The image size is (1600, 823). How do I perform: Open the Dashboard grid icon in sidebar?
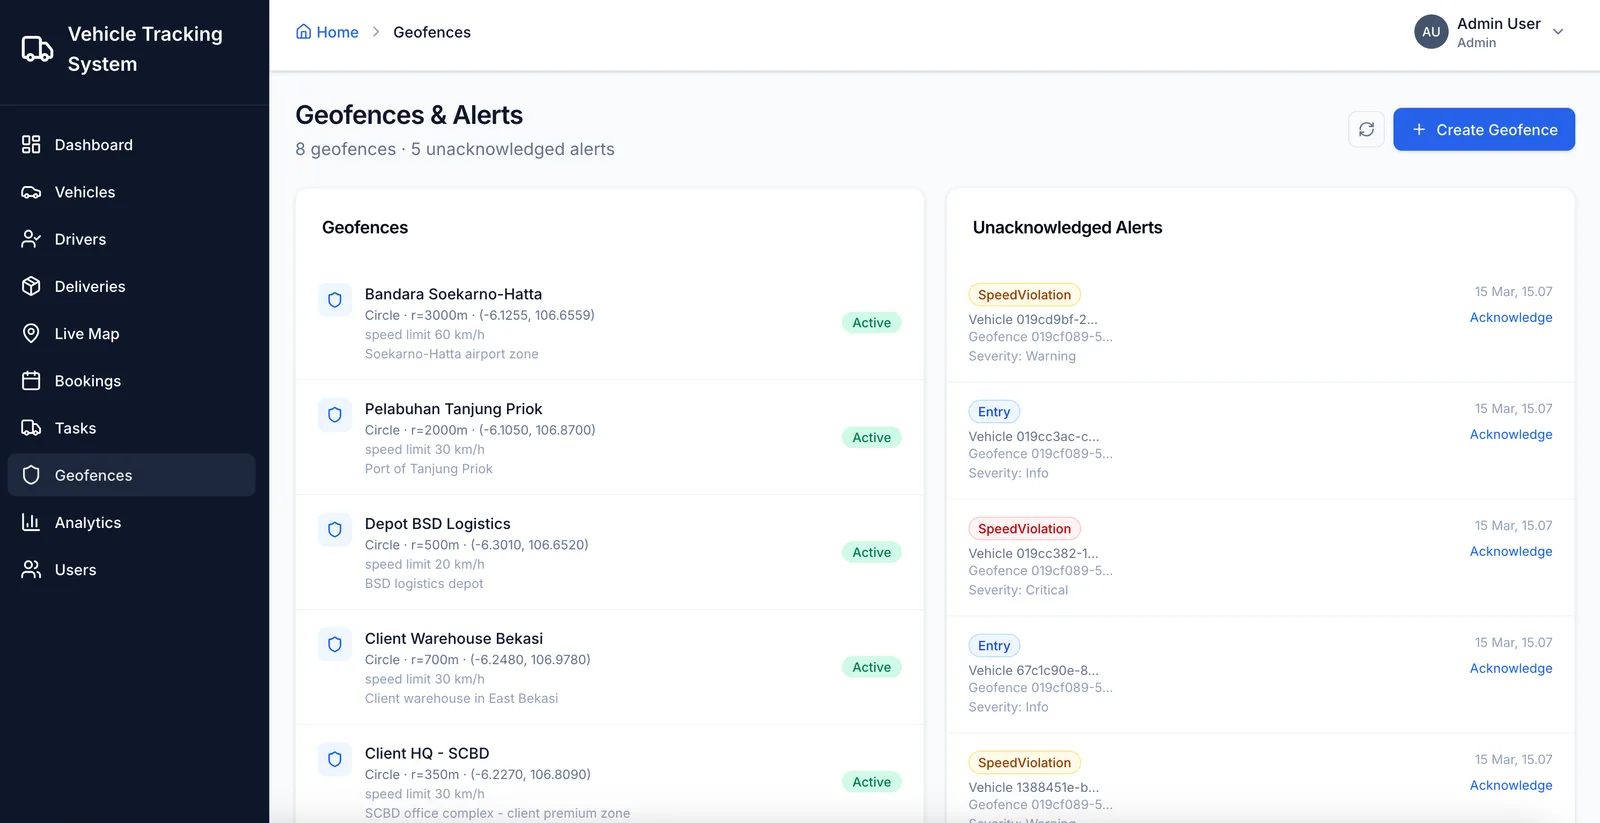pos(31,145)
